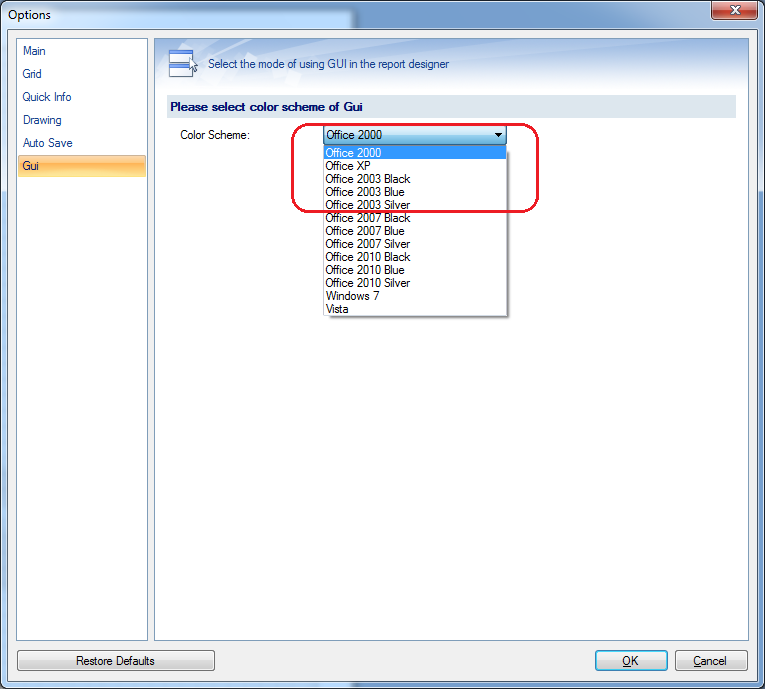Pick the Office 2003 Blue scheme
This screenshot has width=765, height=689.
click(415, 192)
